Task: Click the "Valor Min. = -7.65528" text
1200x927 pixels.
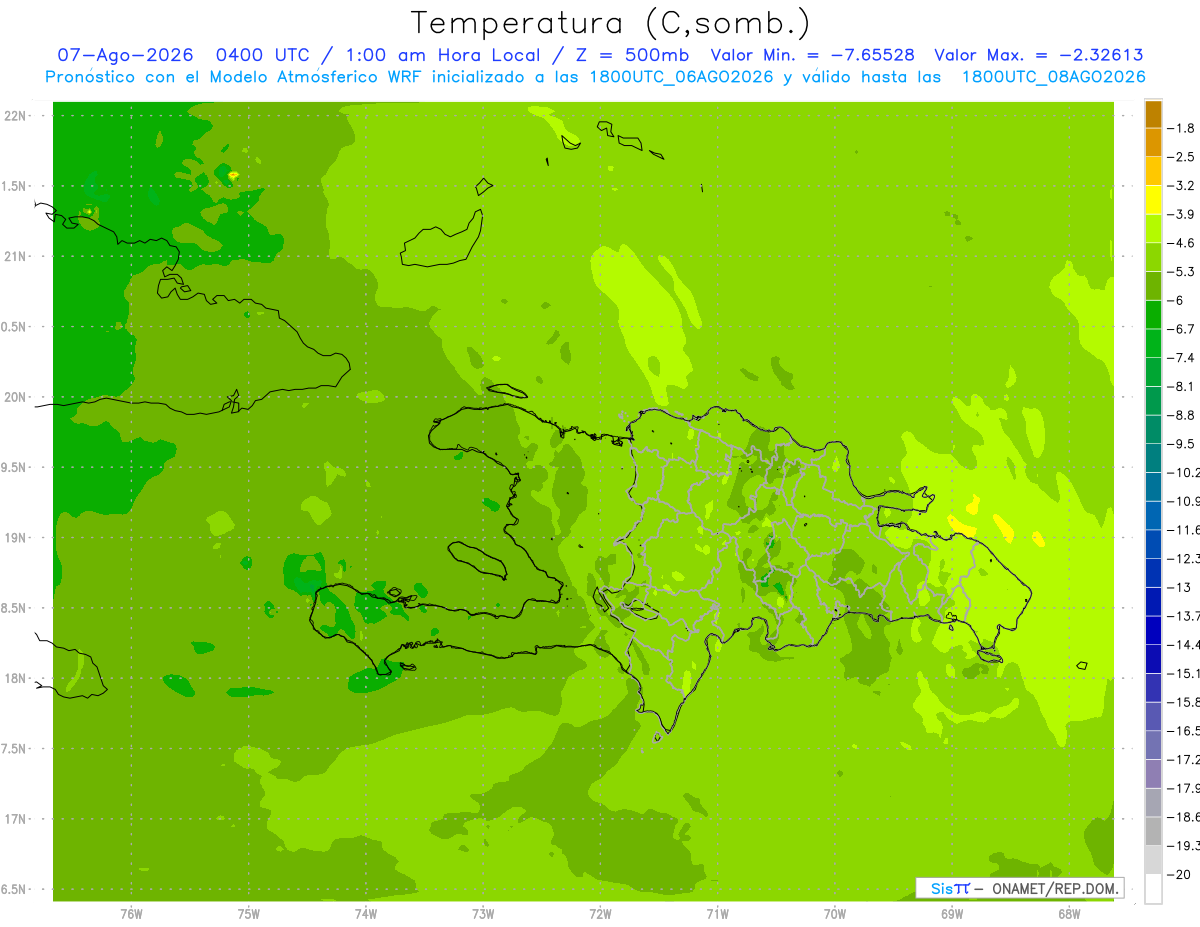Action: [813, 55]
